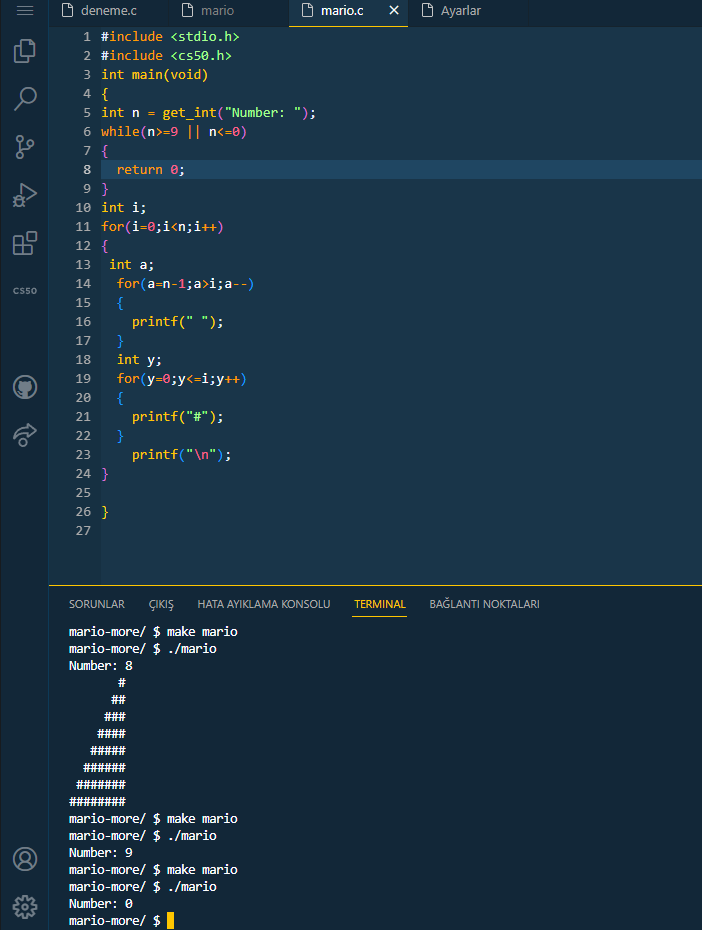Open the HATA AYIKLAMA KONSOLU tab
Screen dimensions: 702x930
(264, 604)
